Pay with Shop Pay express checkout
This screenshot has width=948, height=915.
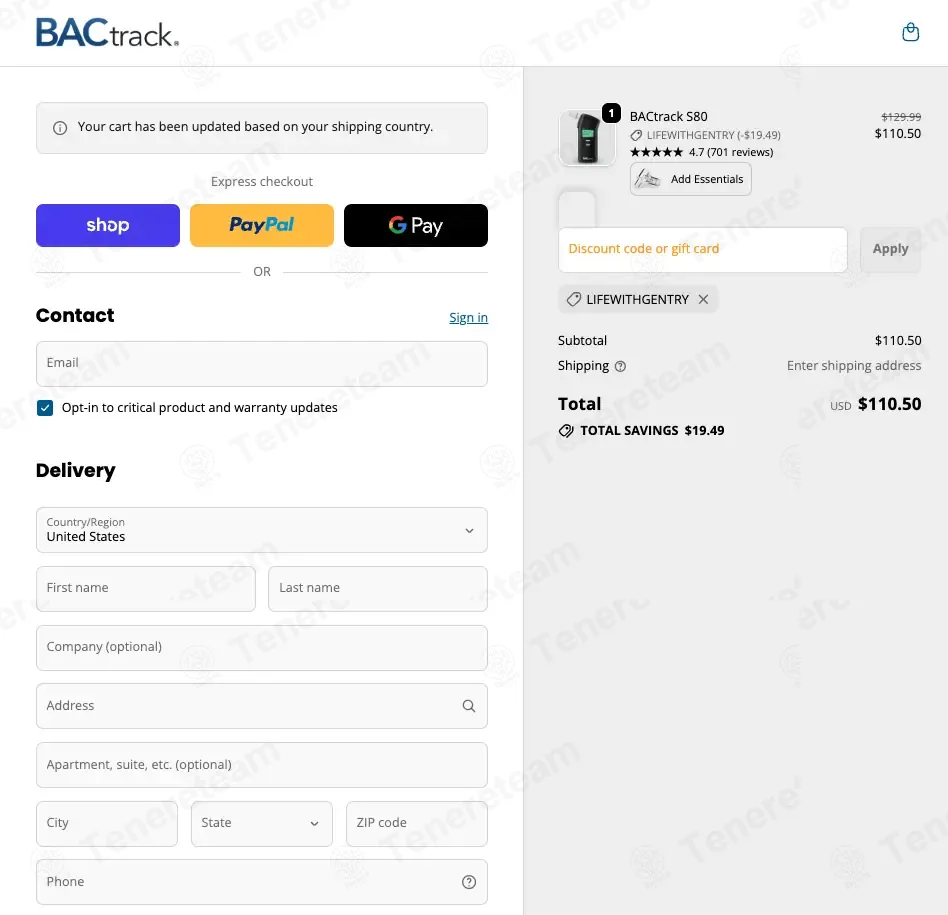coord(108,225)
